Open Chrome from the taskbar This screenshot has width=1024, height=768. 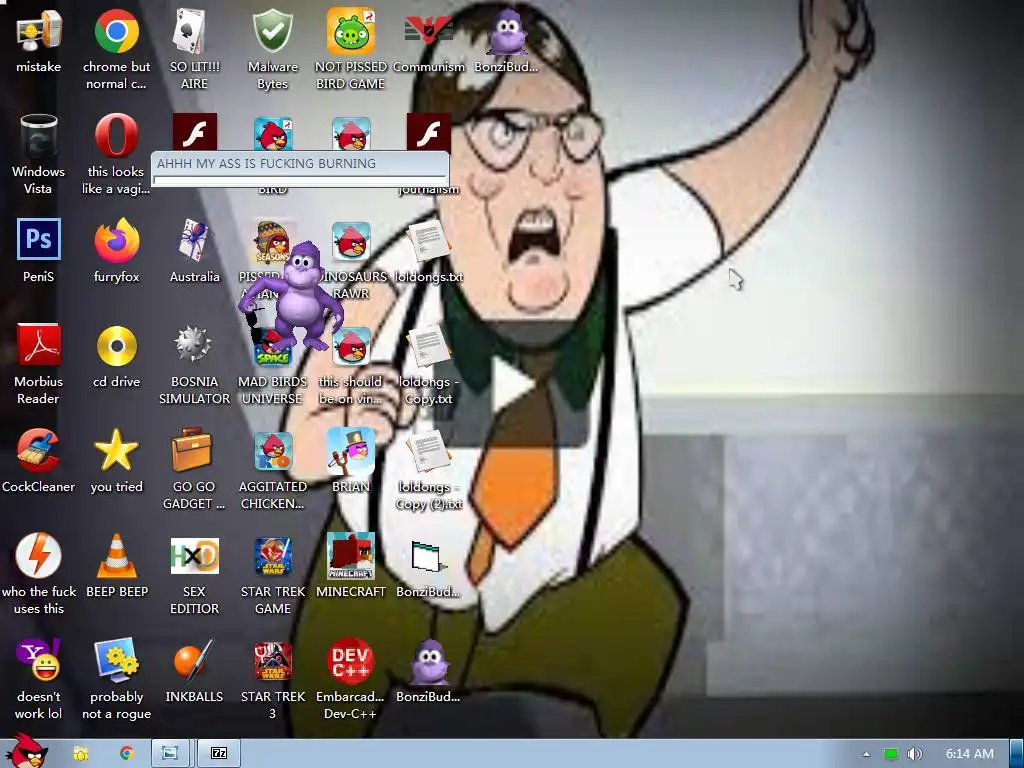point(127,754)
